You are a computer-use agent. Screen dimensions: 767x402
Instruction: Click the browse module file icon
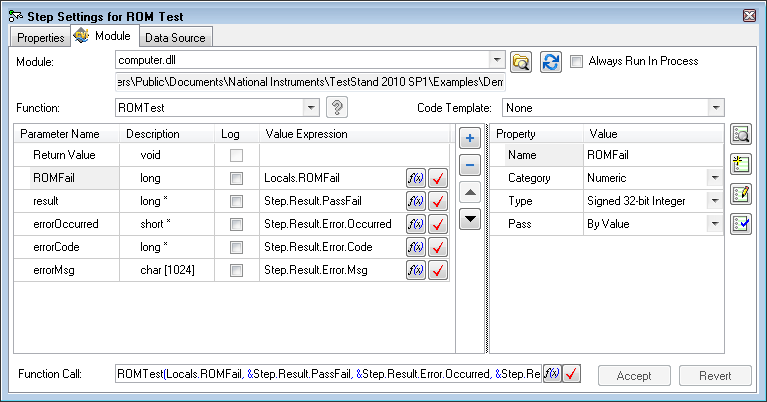pos(520,62)
